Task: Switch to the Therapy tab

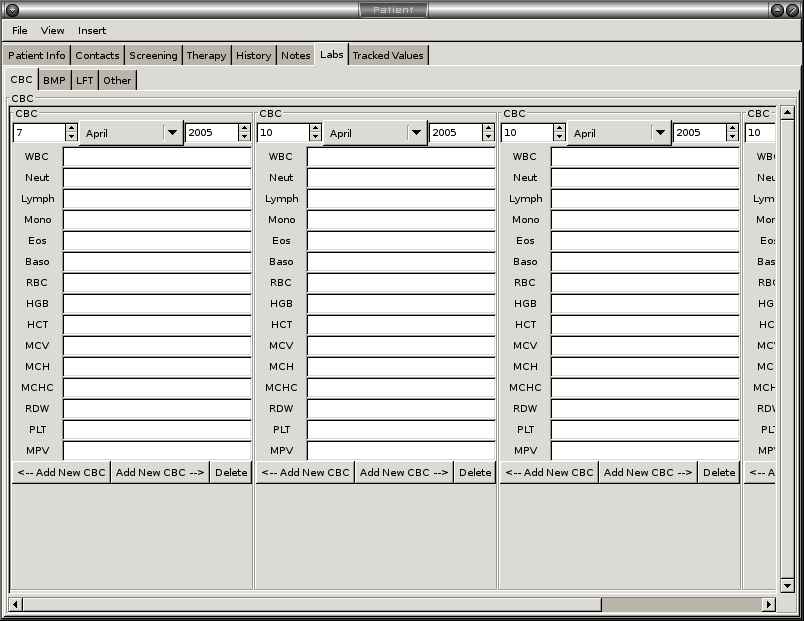Action: point(206,55)
